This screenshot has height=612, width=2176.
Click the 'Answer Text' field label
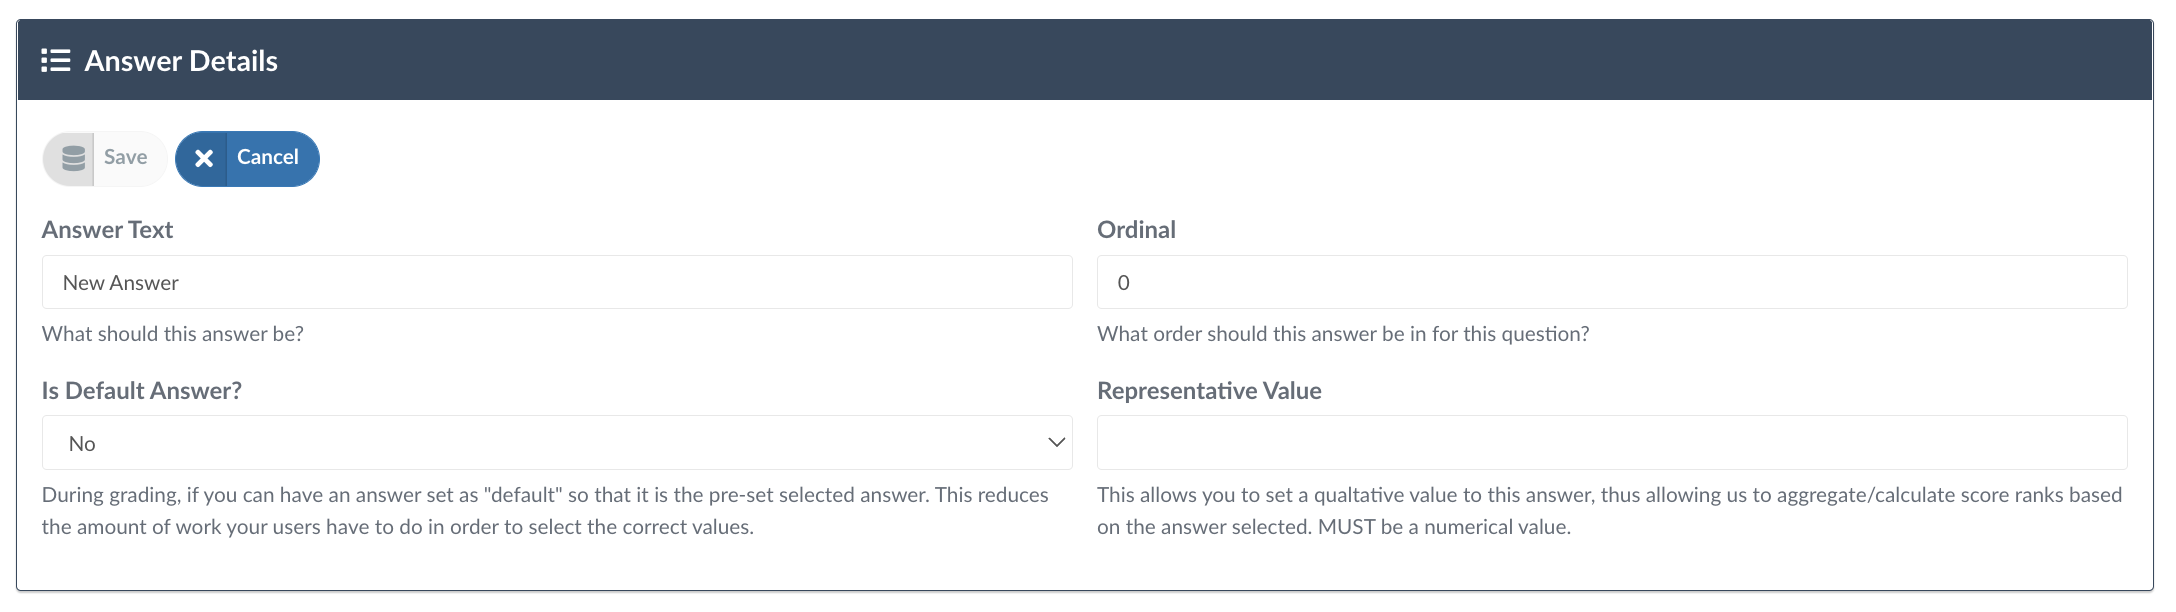tap(108, 230)
